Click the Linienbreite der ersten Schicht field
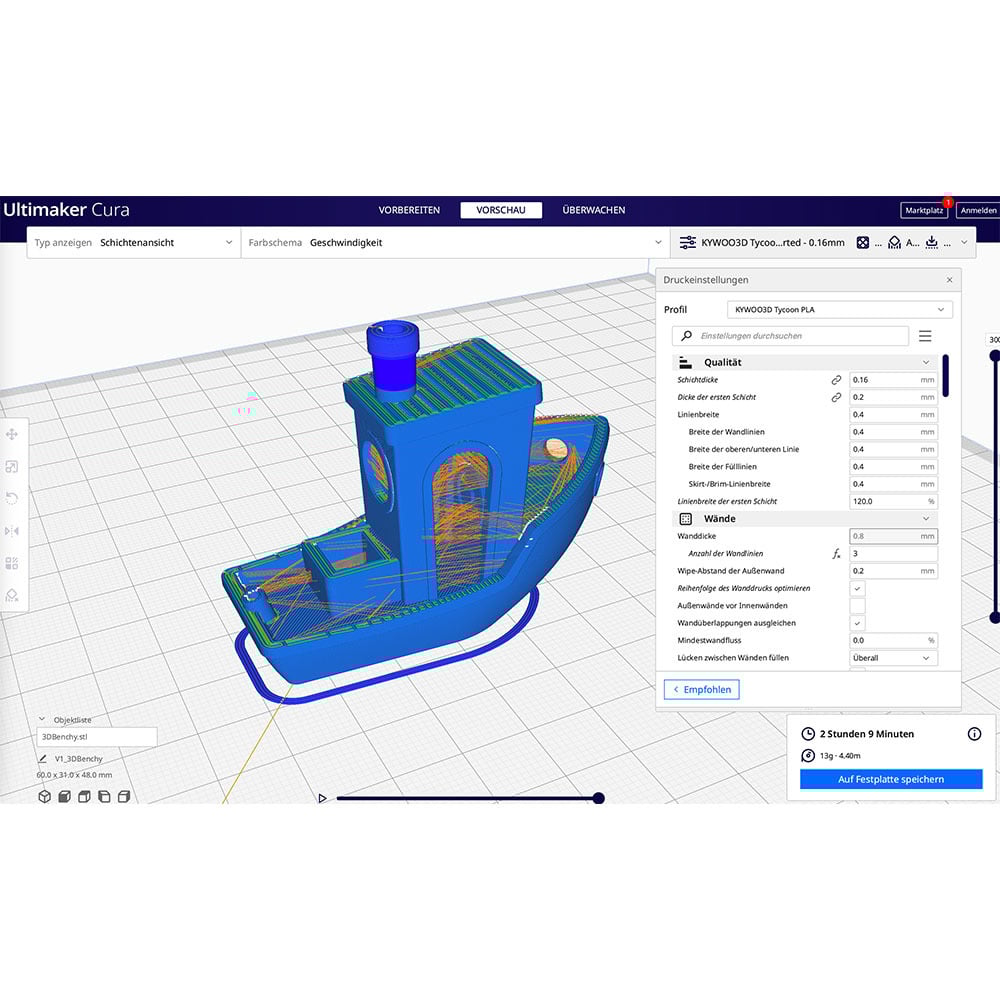Image resolution: width=1000 pixels, height=1000 pixels. pyautogui.click(x=893, y=501)
